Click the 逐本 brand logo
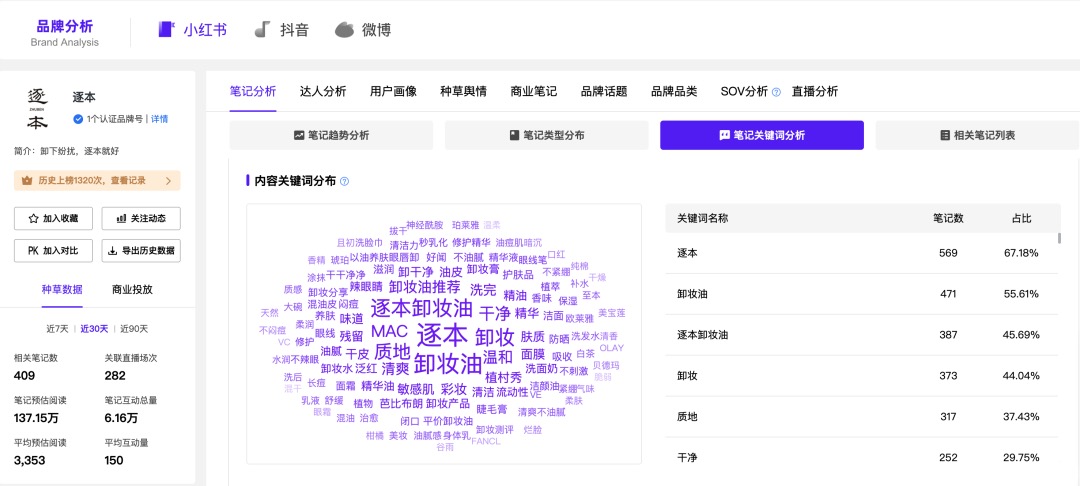 tap(37, 109)
